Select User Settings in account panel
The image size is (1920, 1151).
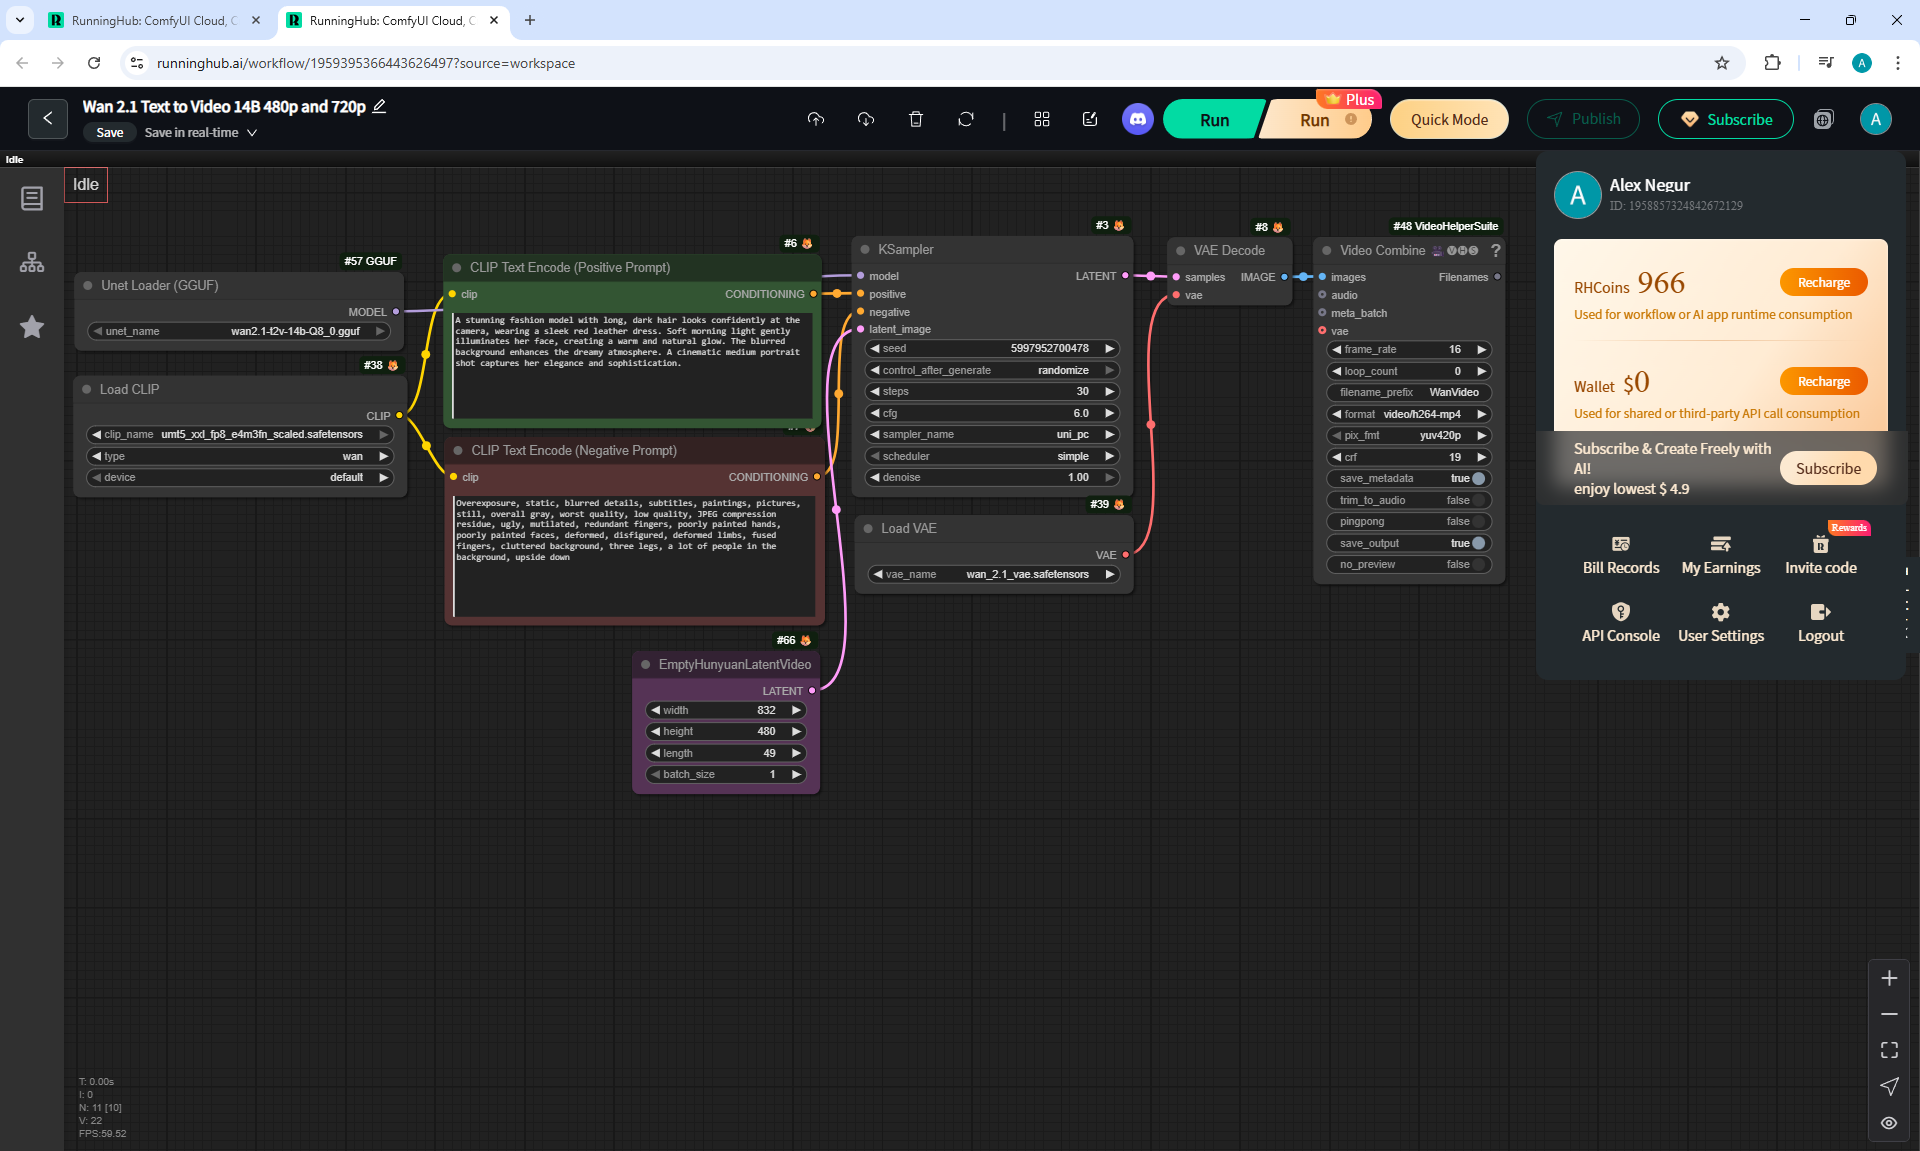pyautogui.click(x=1720, y=623)
